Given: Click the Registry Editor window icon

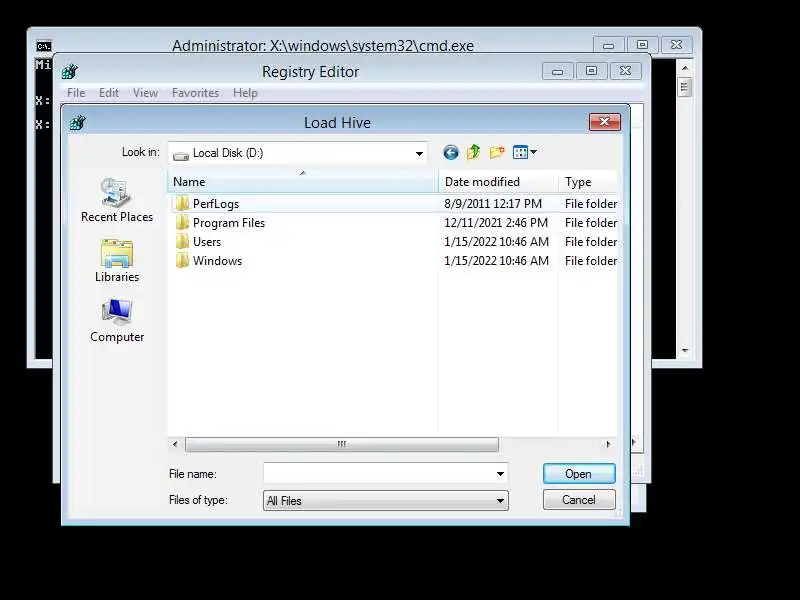Looking at the screenshot, I should (x=70, y=71).
